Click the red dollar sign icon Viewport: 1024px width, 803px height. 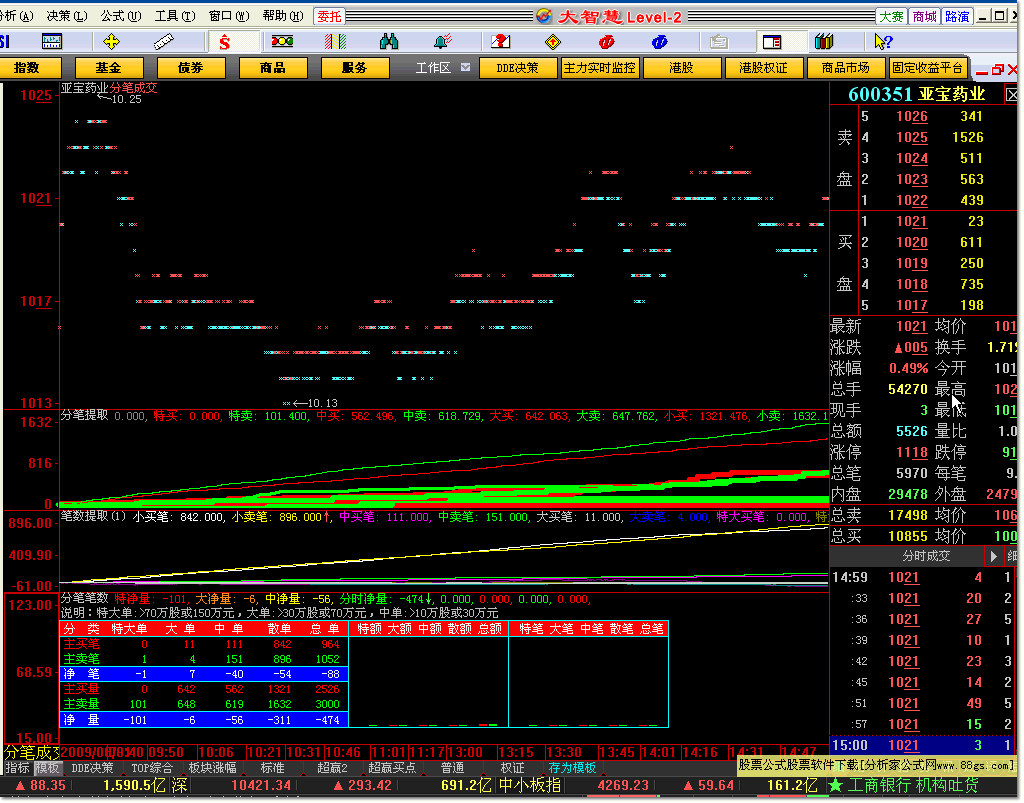click(x=225, y=42)
